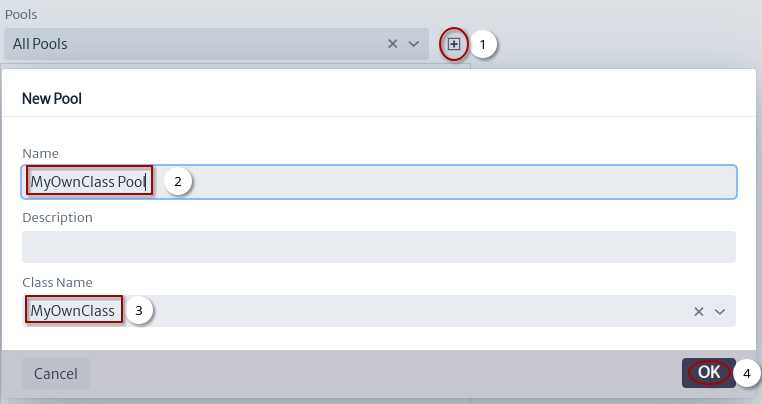Clear the All Pools selection

click(393, 44)
